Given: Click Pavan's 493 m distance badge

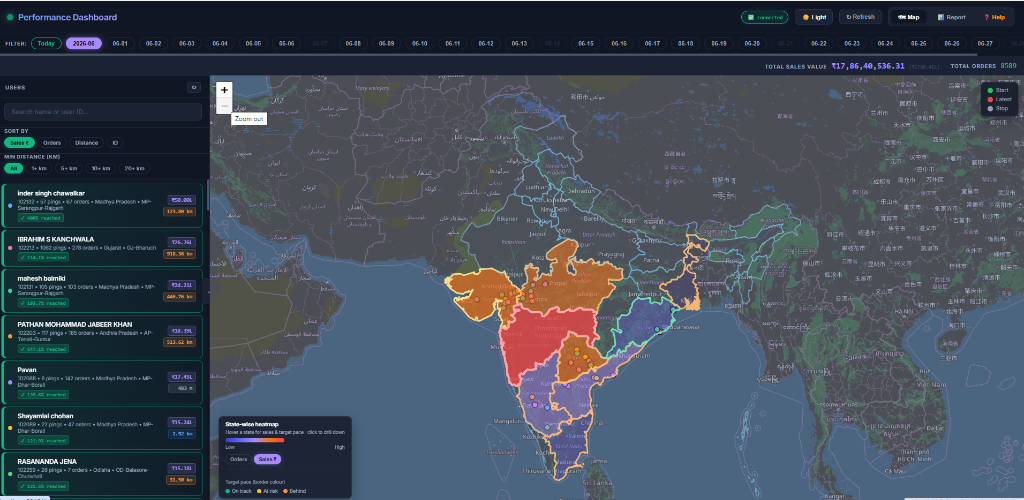Looking at the screenshot, I should [x=180, y=388].
